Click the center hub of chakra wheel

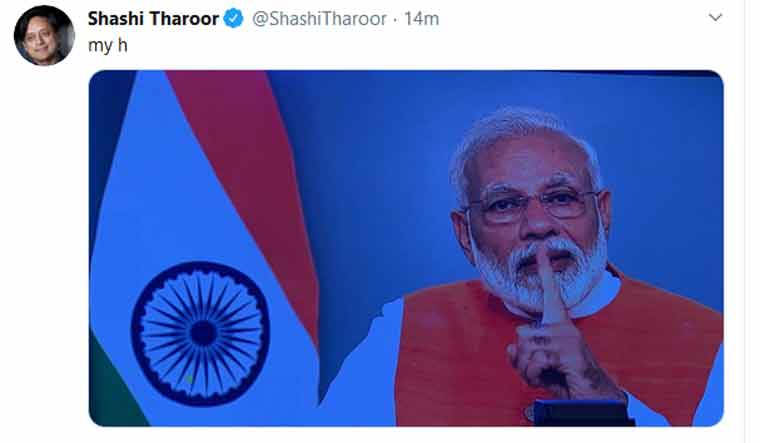203,333
